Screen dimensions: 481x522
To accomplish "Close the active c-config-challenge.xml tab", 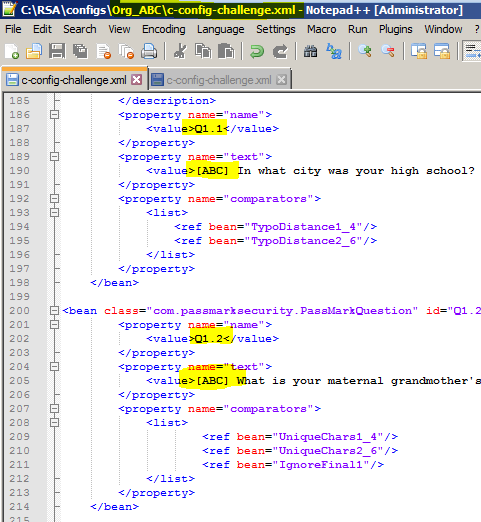I will (x=136, y=80).
